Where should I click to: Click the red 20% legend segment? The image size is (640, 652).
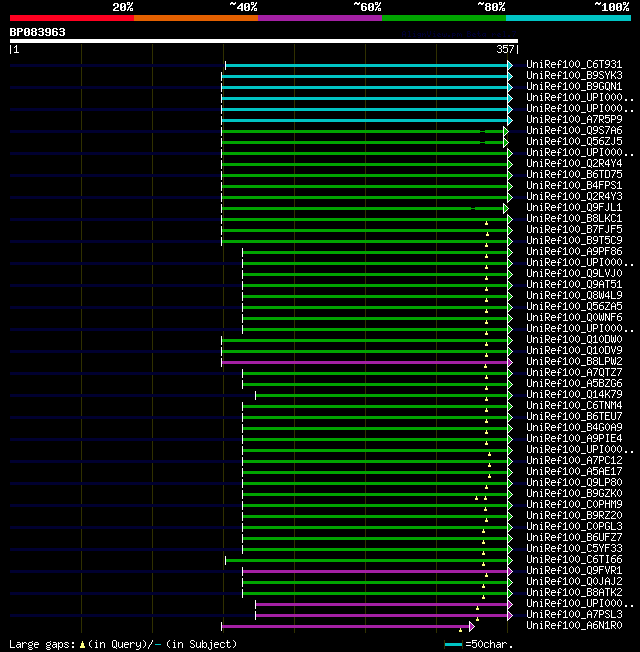72,18
